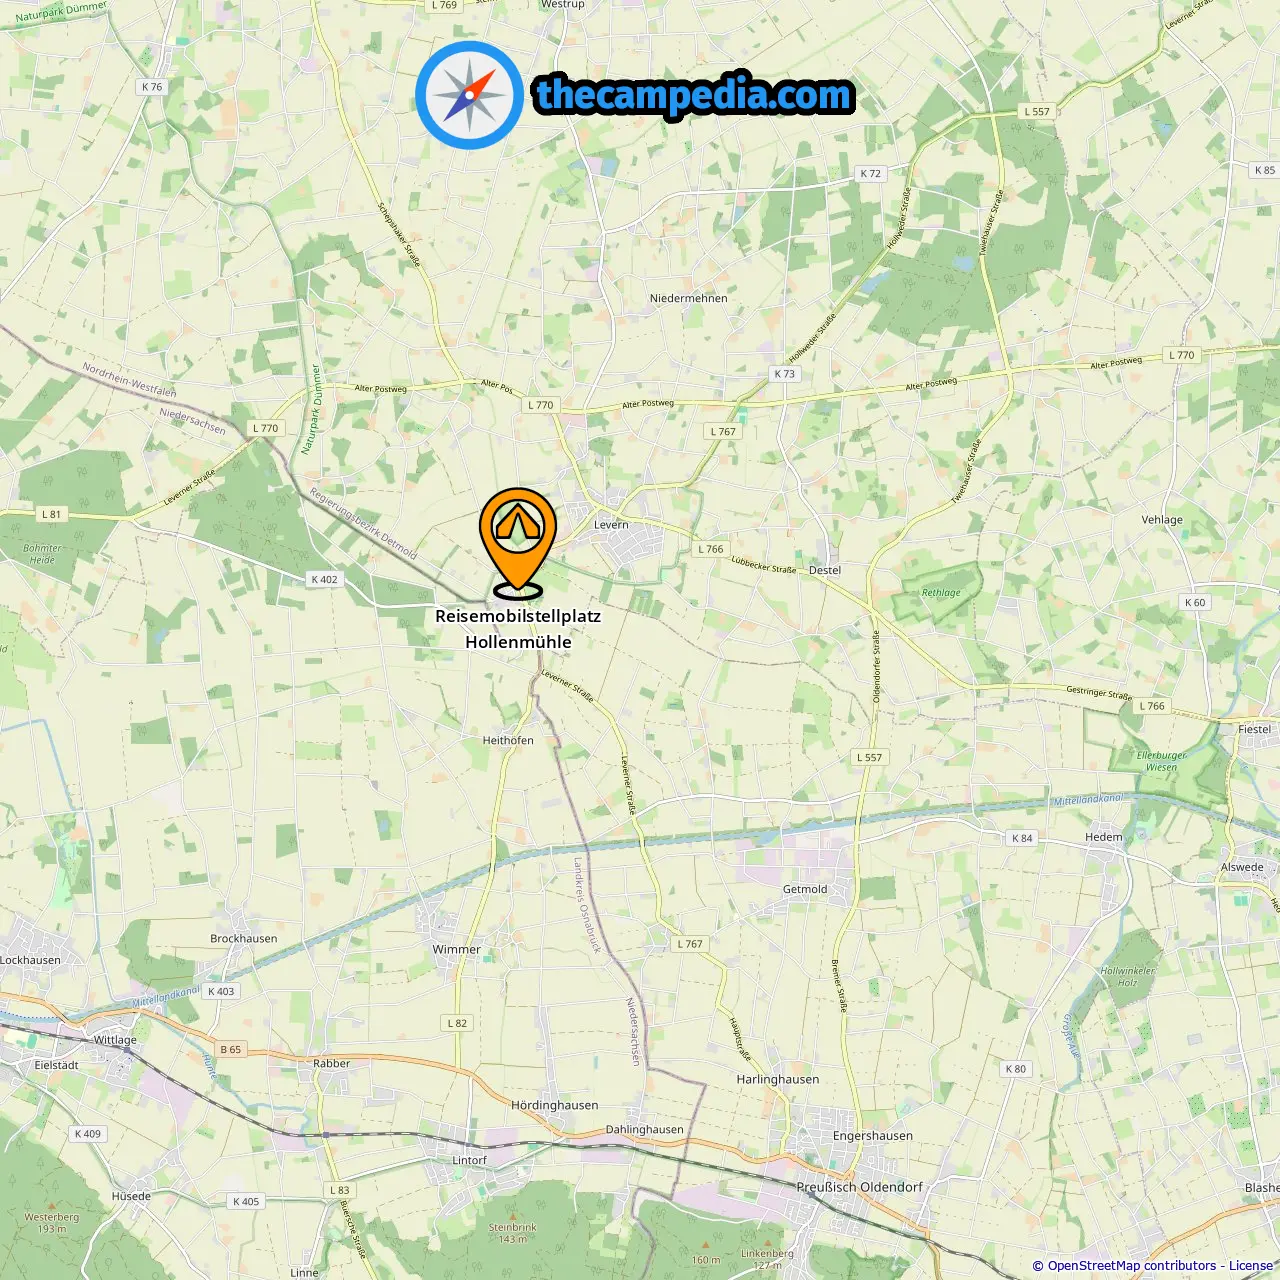Screen dimensions: 1280x1280
Task: Click the Niedermehnen village label
Action: [x=689, y=298]
